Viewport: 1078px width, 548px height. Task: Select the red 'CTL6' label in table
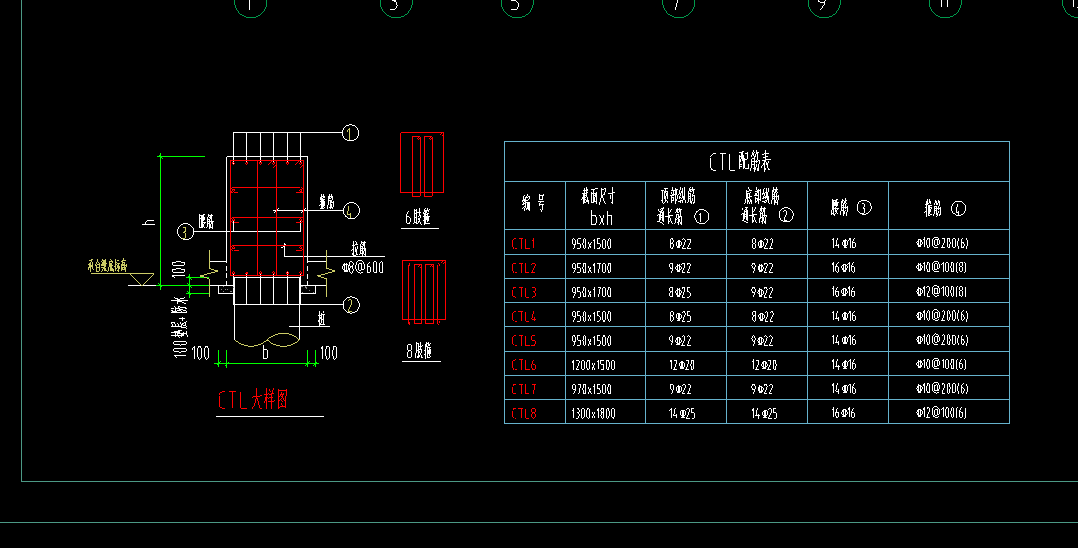[x=523, y=364]
